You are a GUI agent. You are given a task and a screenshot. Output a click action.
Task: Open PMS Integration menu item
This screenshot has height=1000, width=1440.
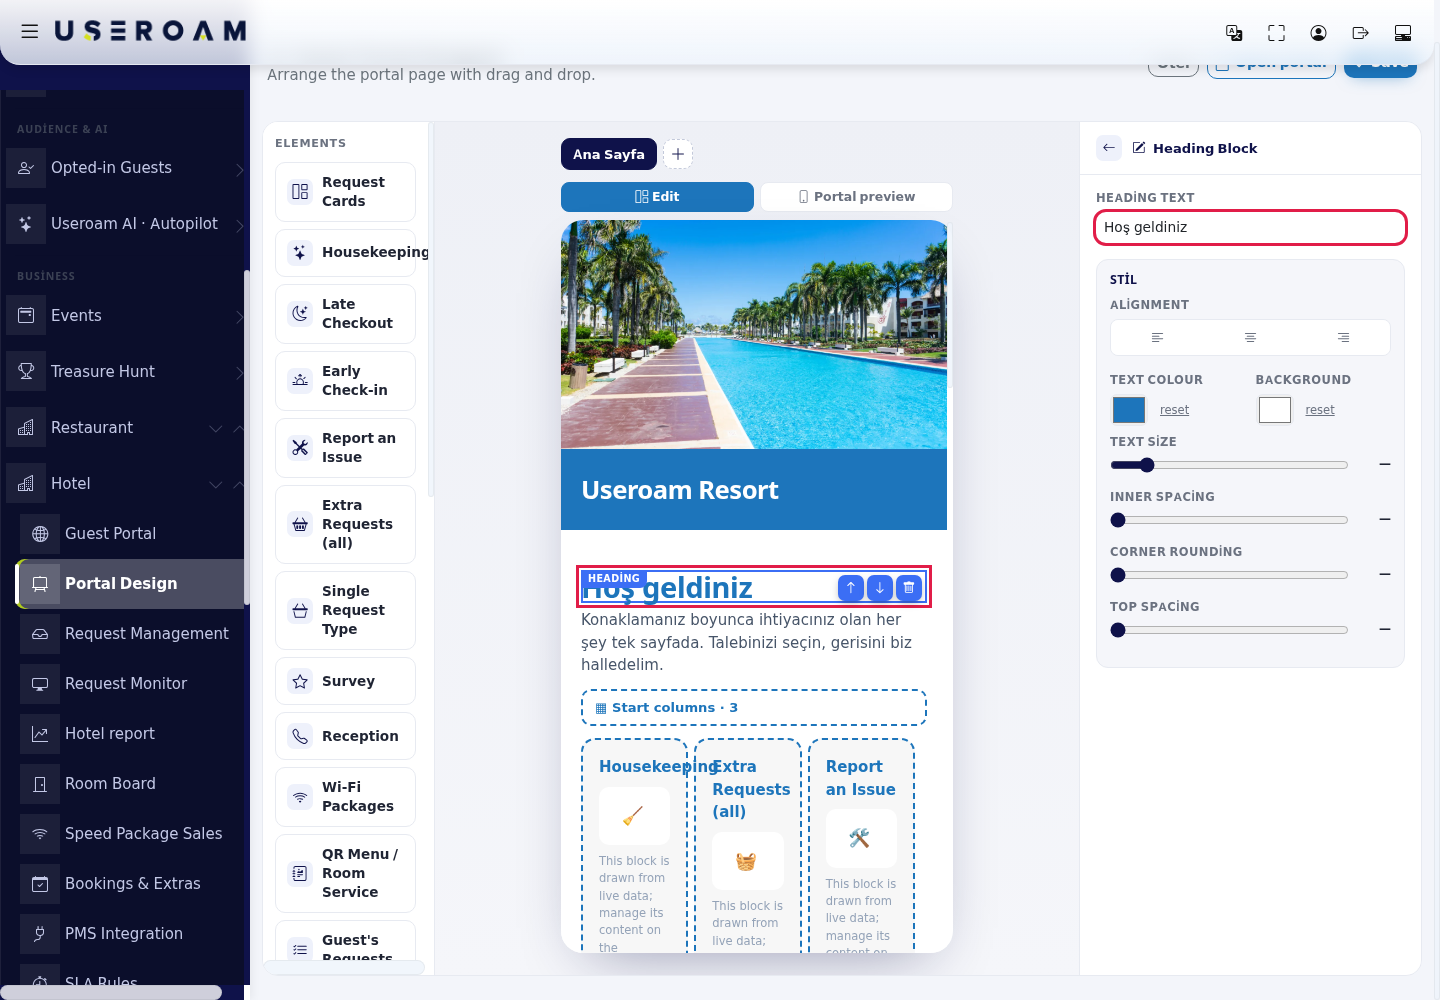(131, 934)
